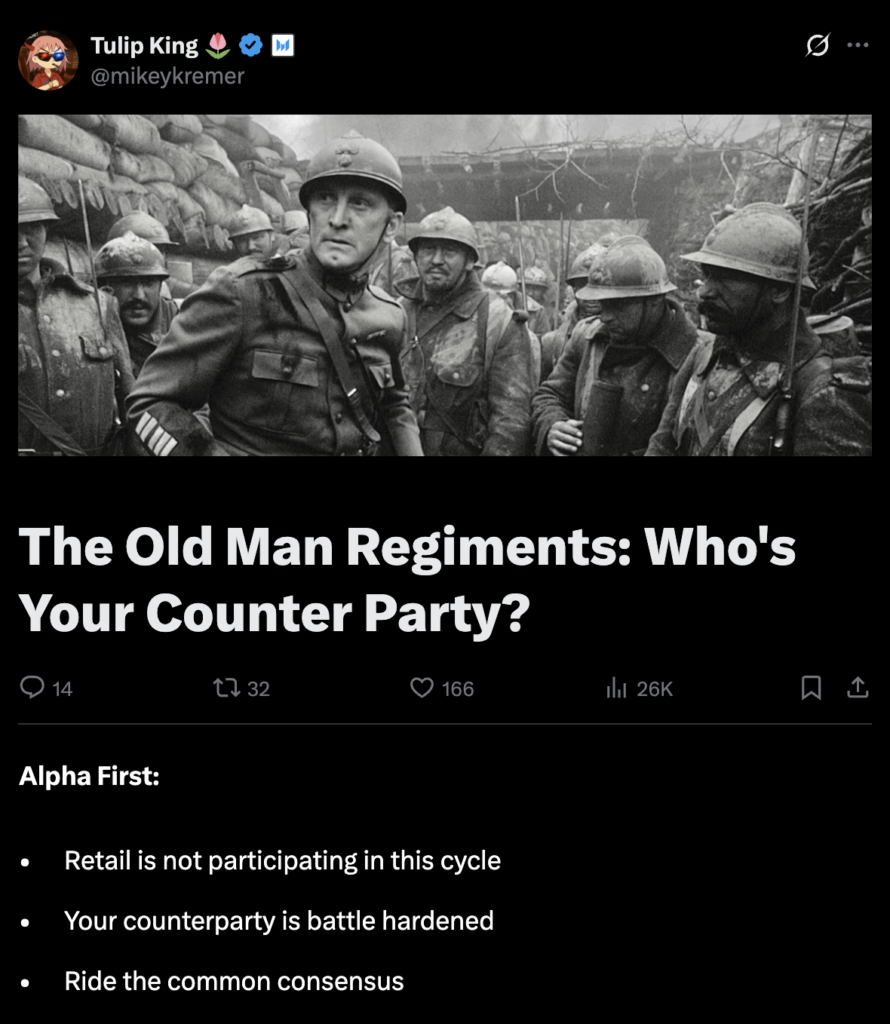Click the 166 likes count

pyautogui.click(x=458, y=689)
